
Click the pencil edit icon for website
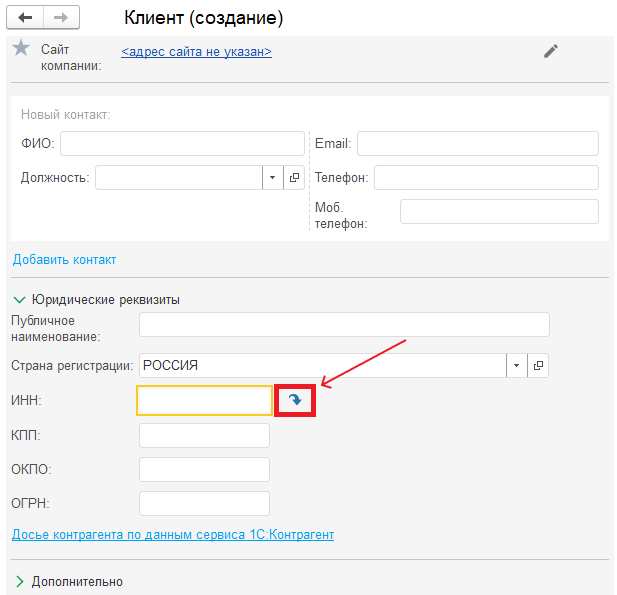pyautogui.click(x=551, y=51)
